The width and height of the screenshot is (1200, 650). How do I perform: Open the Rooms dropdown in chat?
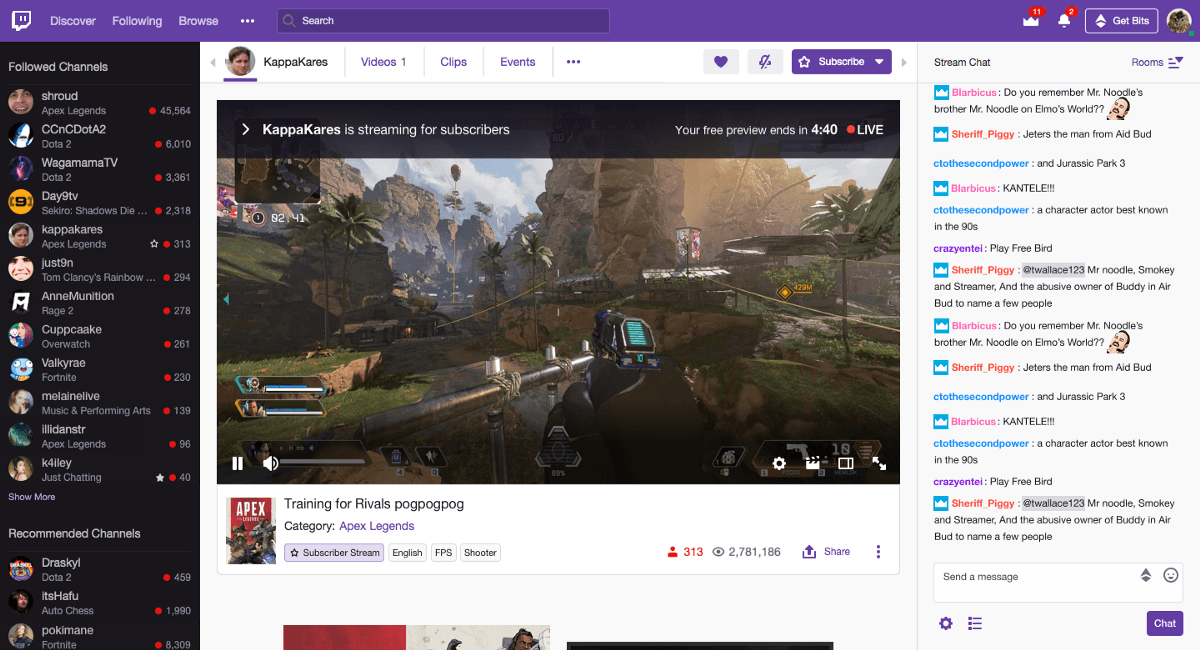point(1157,62)
